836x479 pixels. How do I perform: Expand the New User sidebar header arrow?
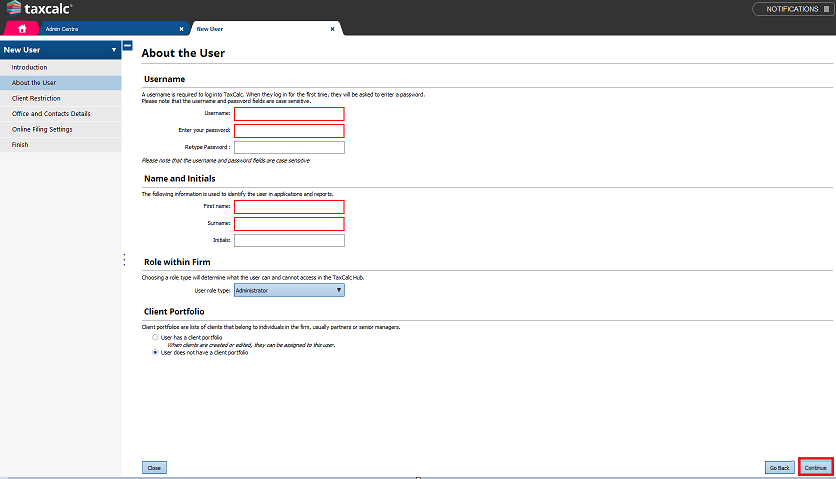tap(114, 50)
